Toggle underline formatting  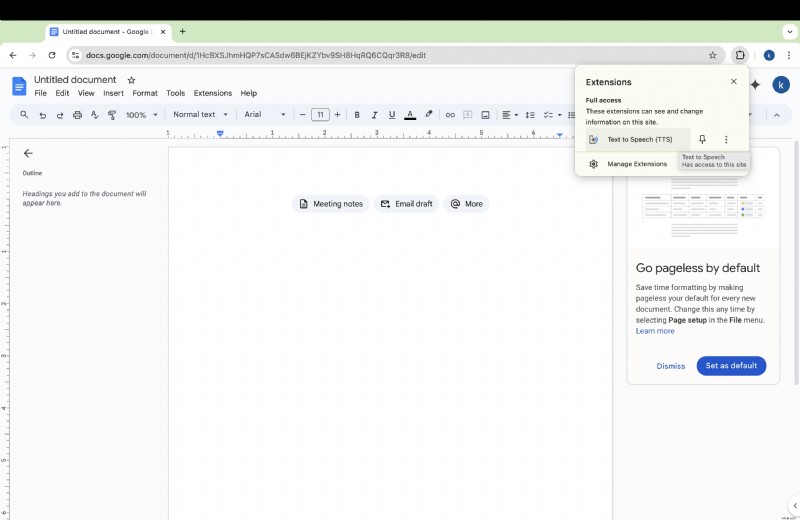(x=391, y=115)
